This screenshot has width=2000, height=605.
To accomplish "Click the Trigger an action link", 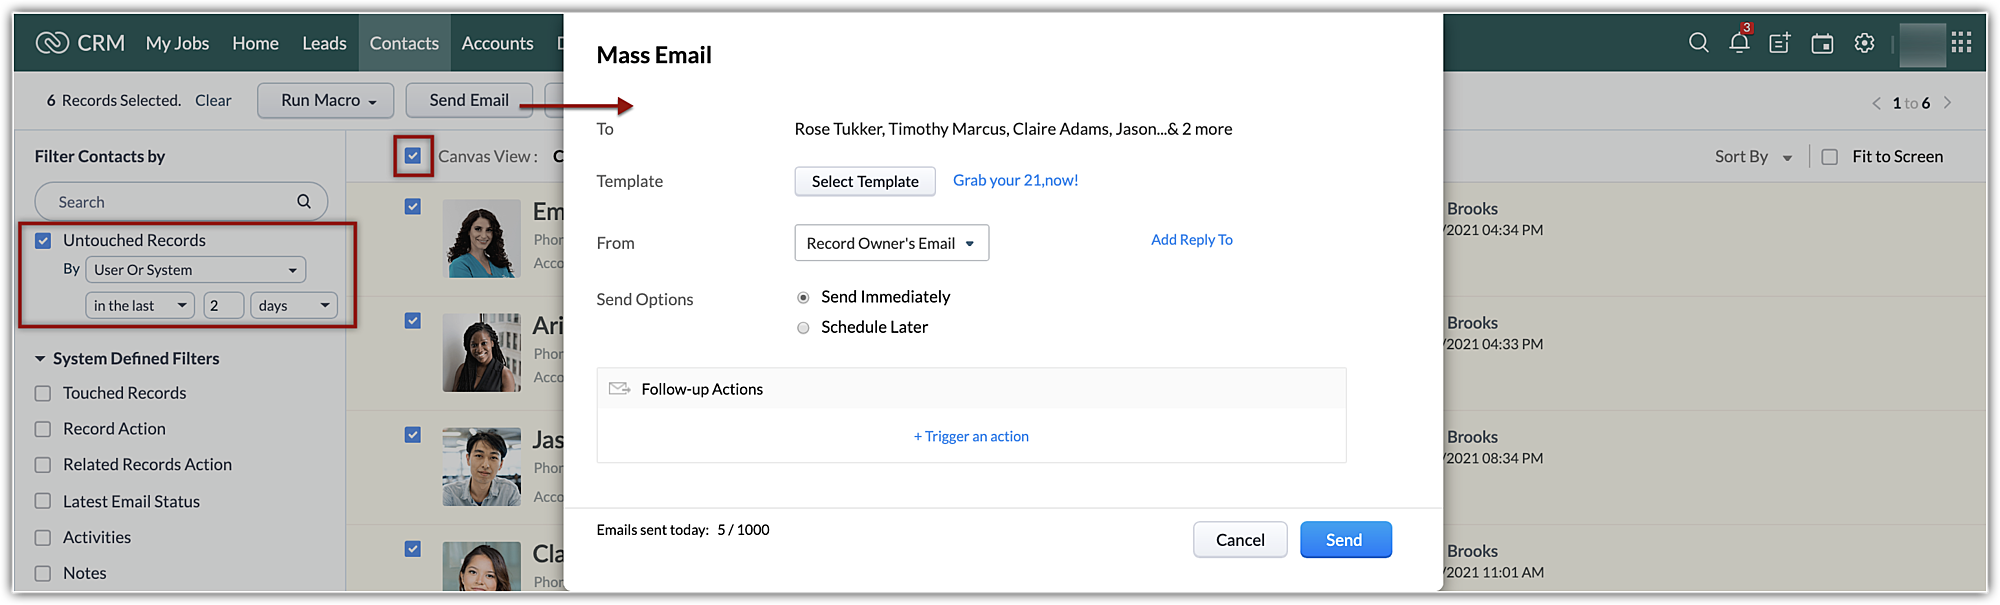I will coord(971,437).
